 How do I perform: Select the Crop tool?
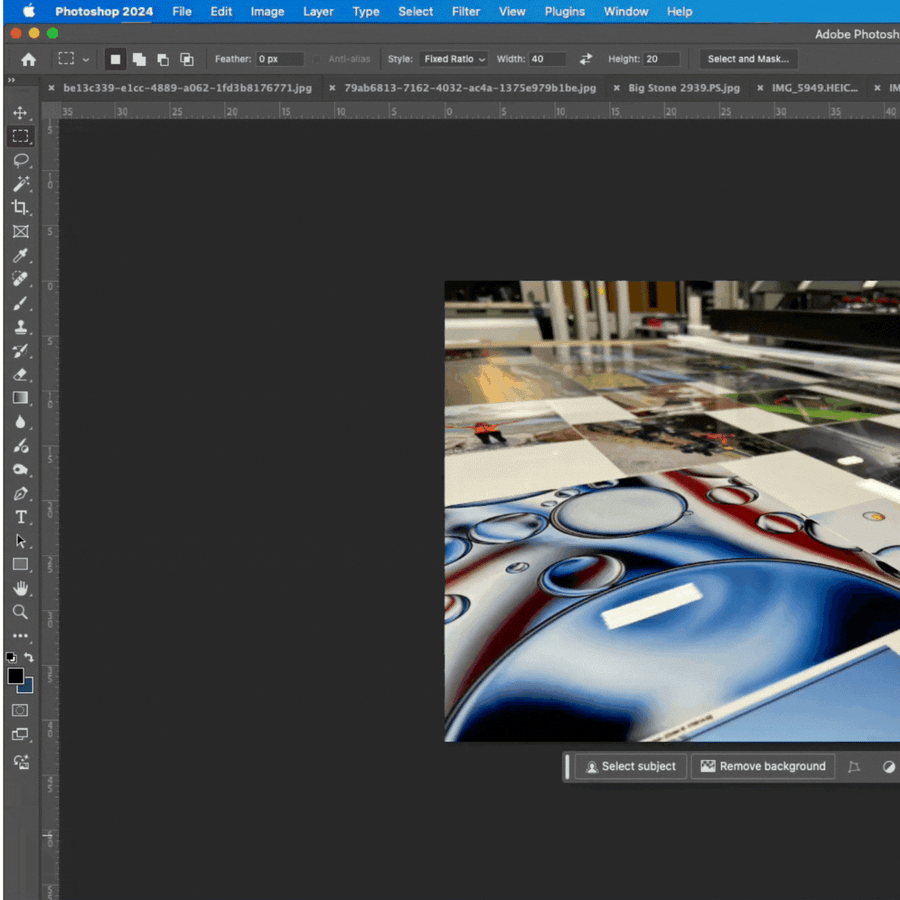point(21,207)
